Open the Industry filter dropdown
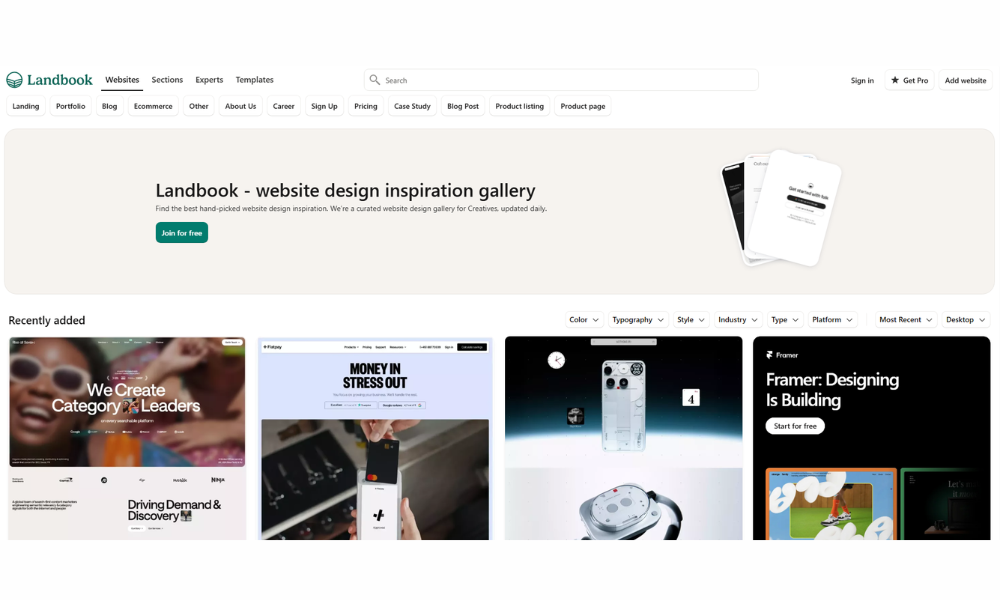Screen dimensions: 1000x600 [737, 319]
